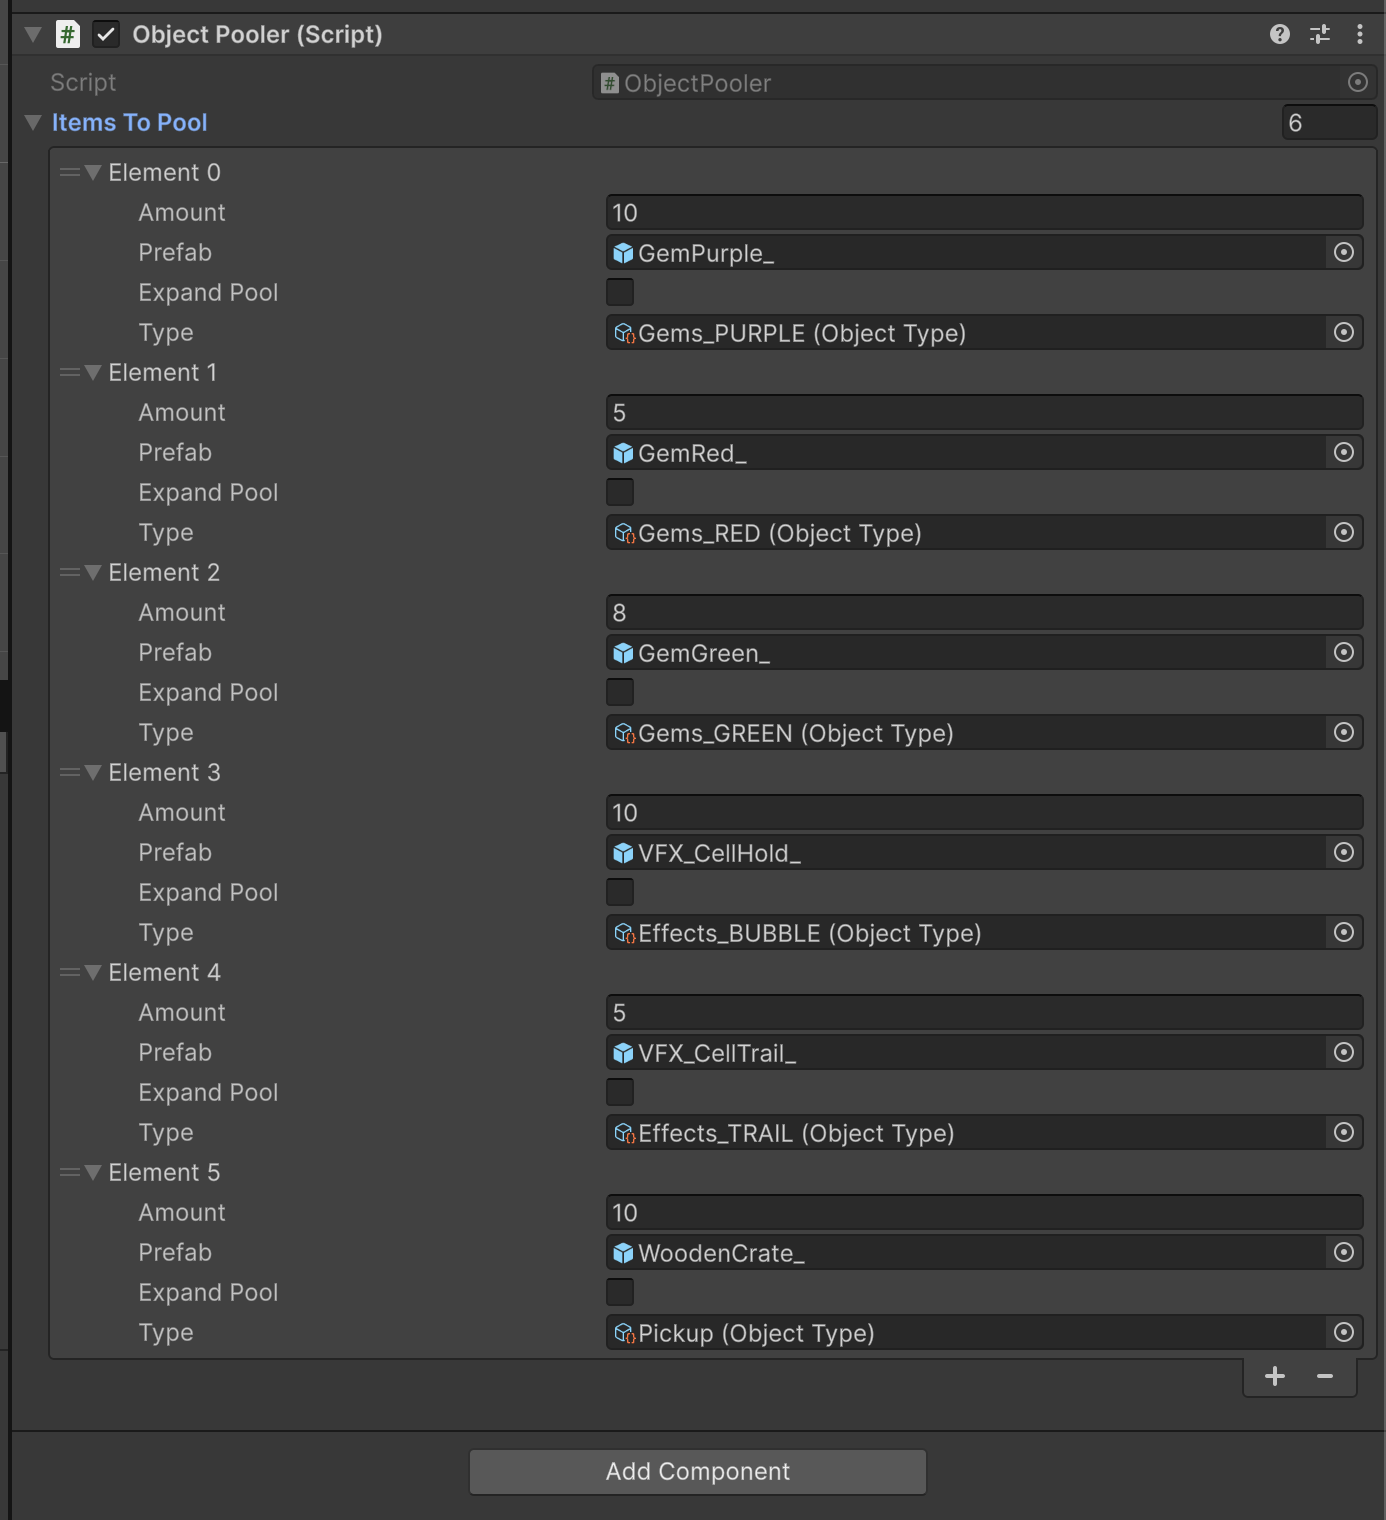Click the minus icon to remove element

[1325, 1377]
